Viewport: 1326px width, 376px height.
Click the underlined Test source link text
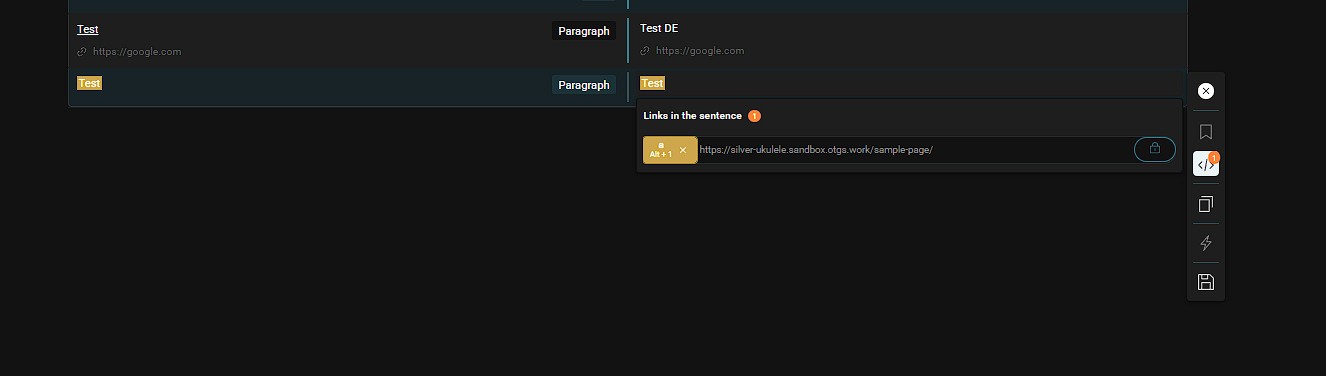tap(88, 30)
